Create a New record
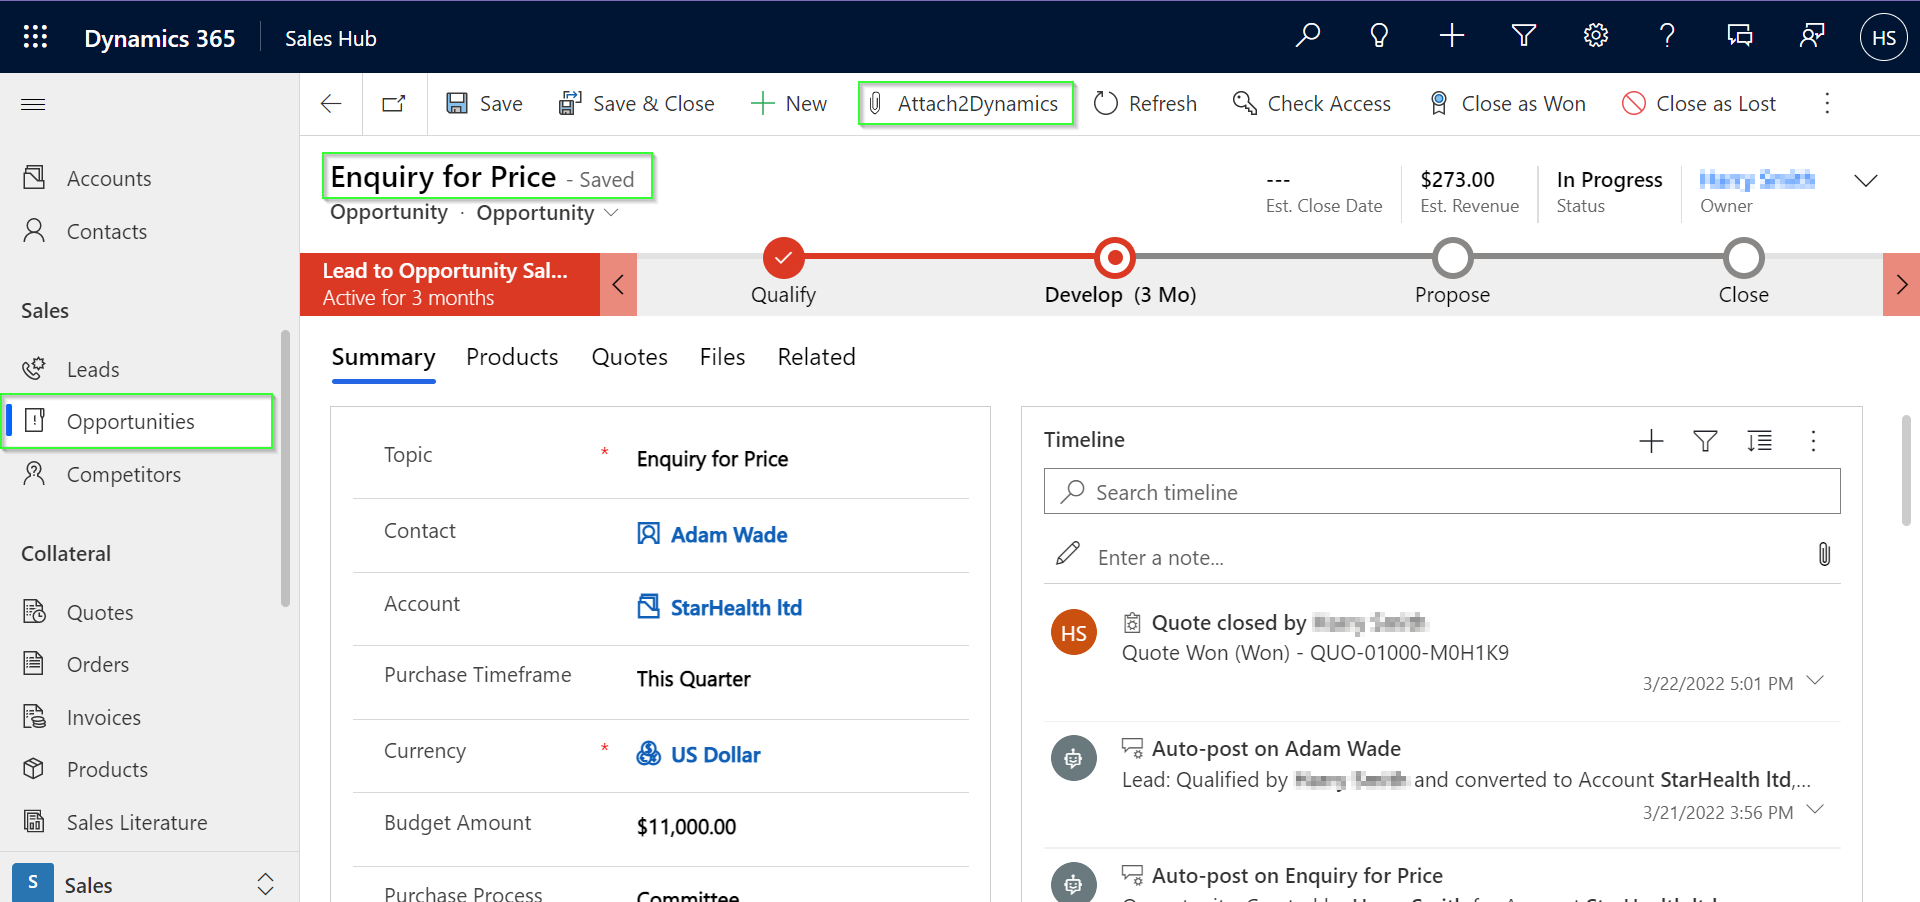 (x=789, y=103)
